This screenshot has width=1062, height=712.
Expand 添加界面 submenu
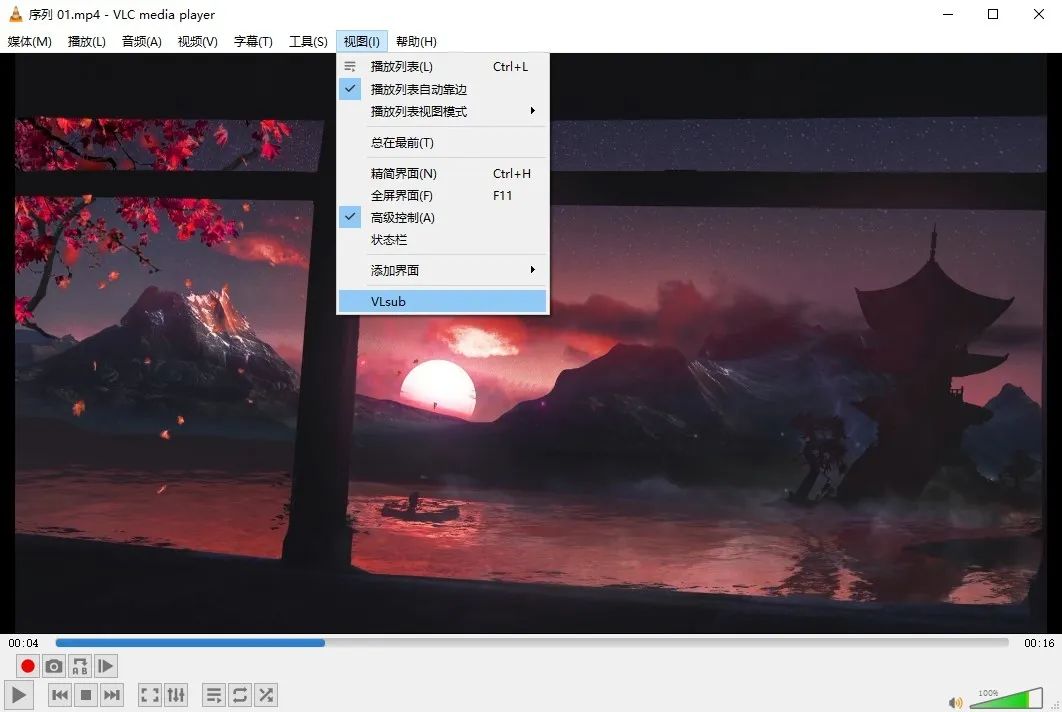click(442, 270)
